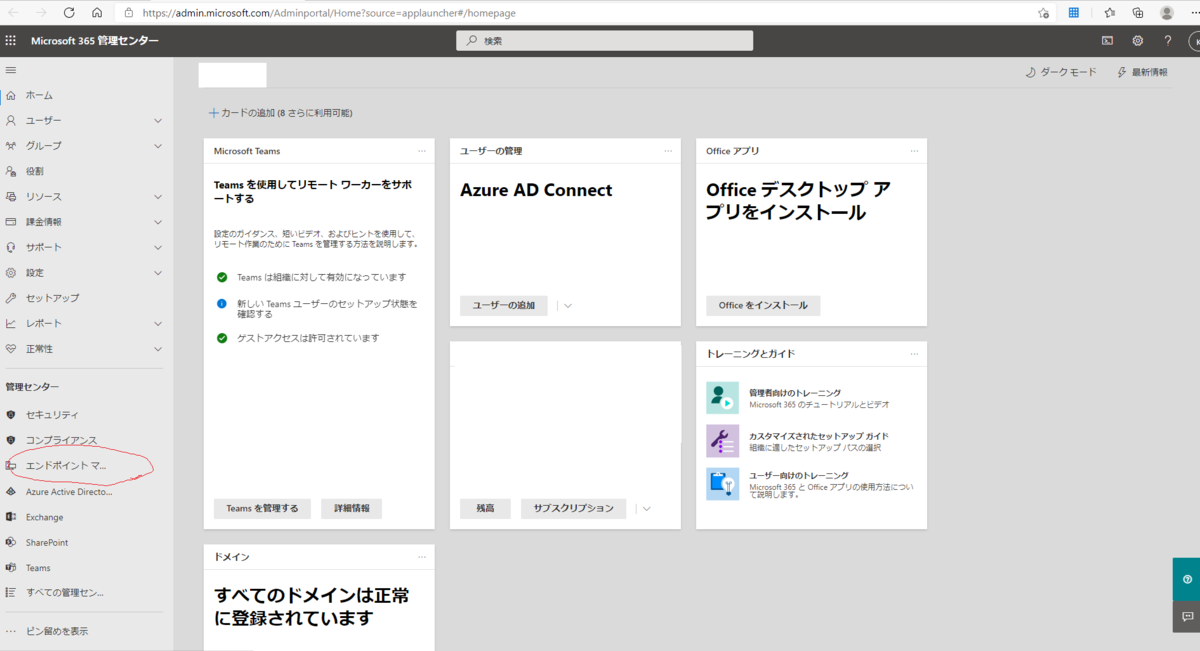Viewport: 1200px width, 651px height.
Task: Refresh the browser page
Action: coord(69,13)
